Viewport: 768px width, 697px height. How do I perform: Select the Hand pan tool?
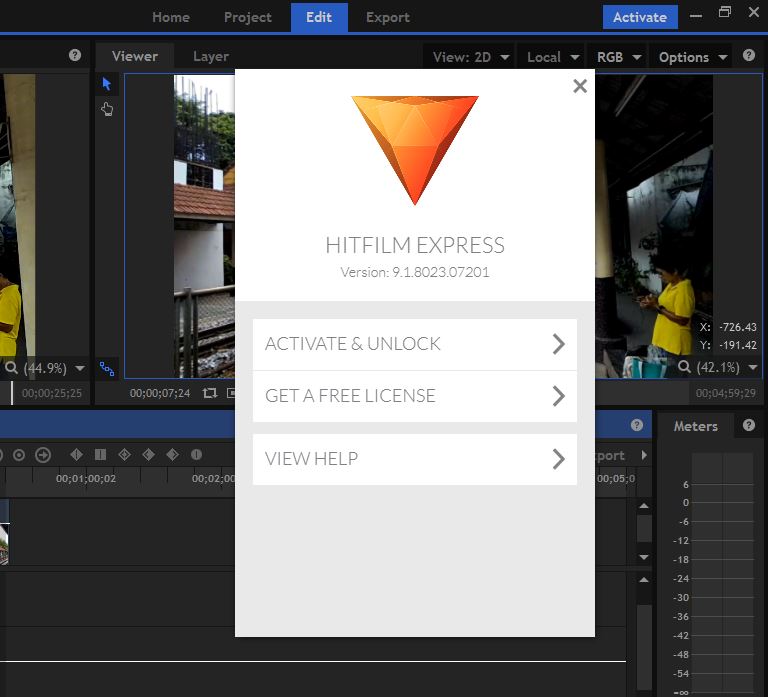107,109
